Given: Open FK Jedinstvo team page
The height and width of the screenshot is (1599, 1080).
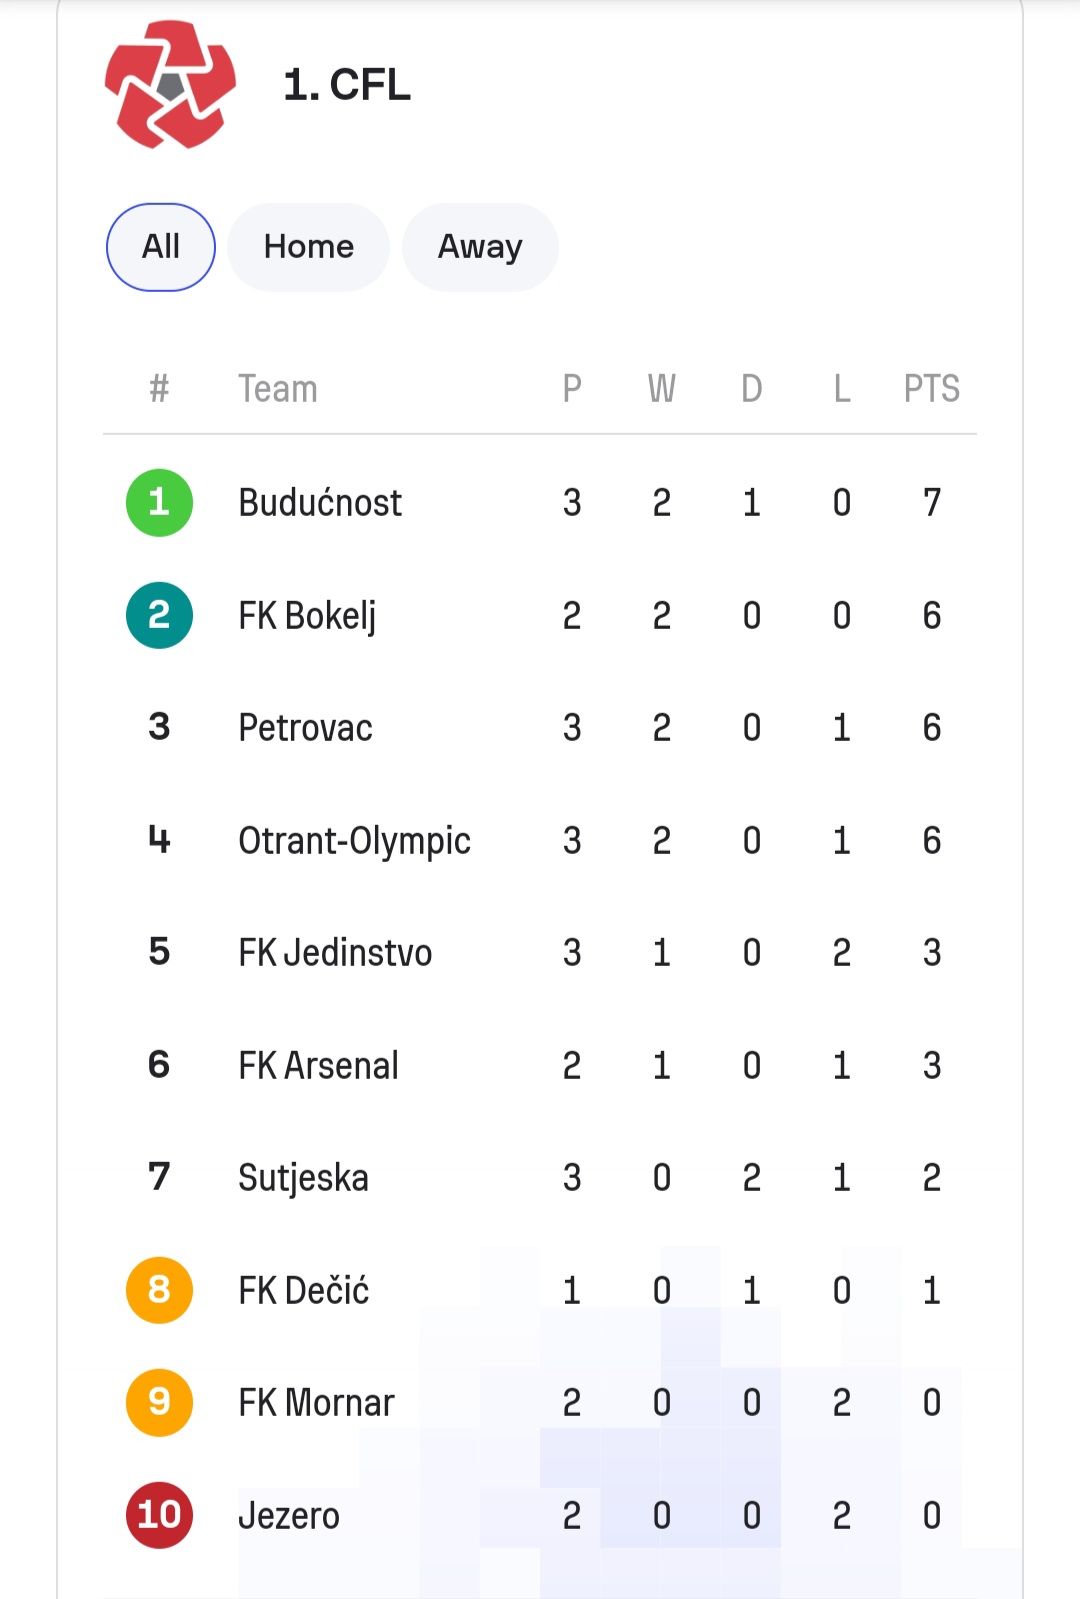Looking at the screenshot, I should (x=335, y=953).
